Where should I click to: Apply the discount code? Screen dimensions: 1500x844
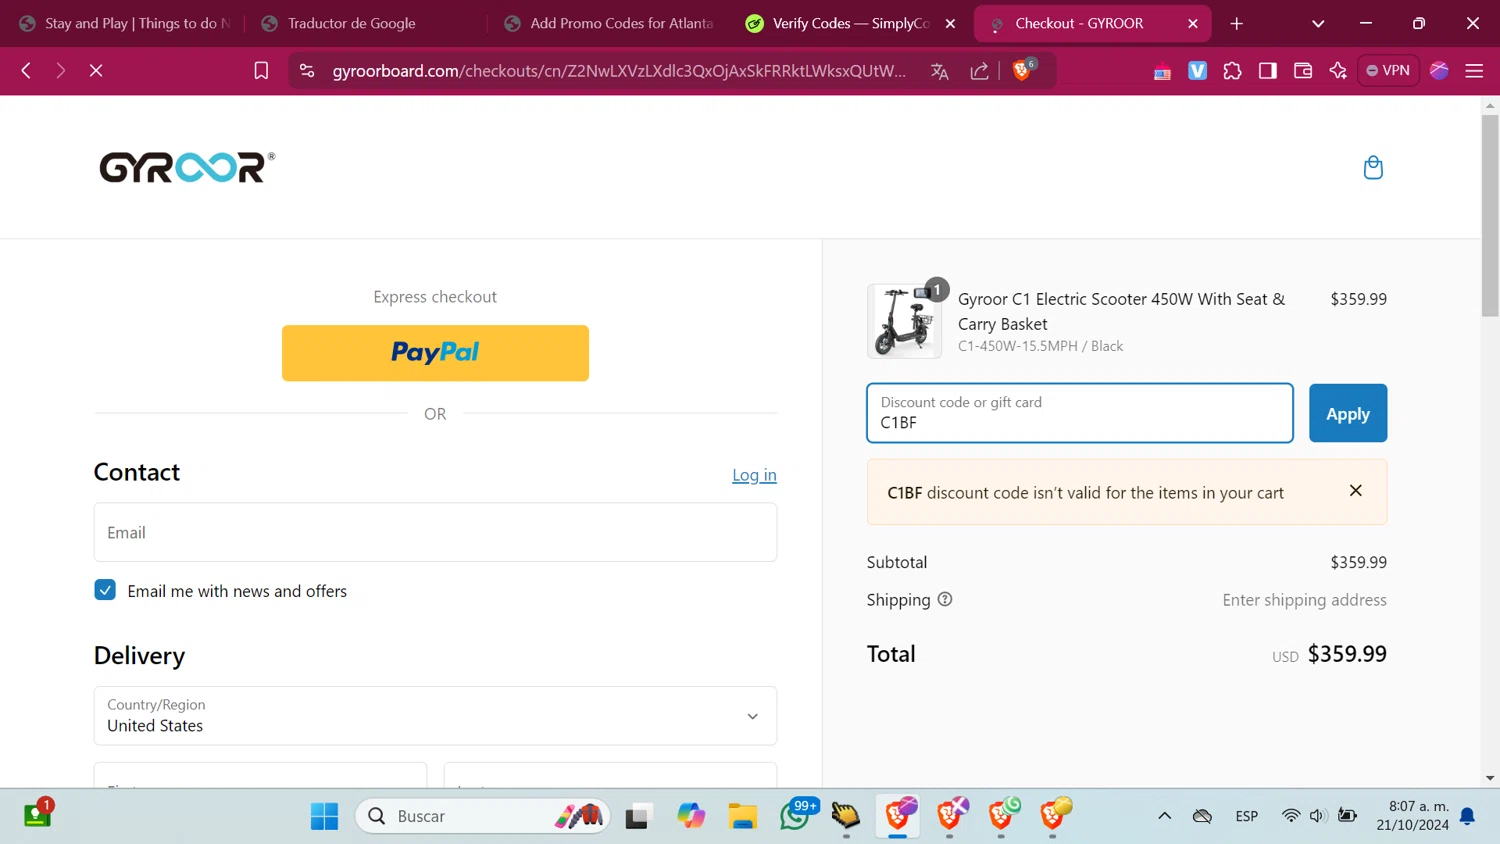[x=1348, y=413]
